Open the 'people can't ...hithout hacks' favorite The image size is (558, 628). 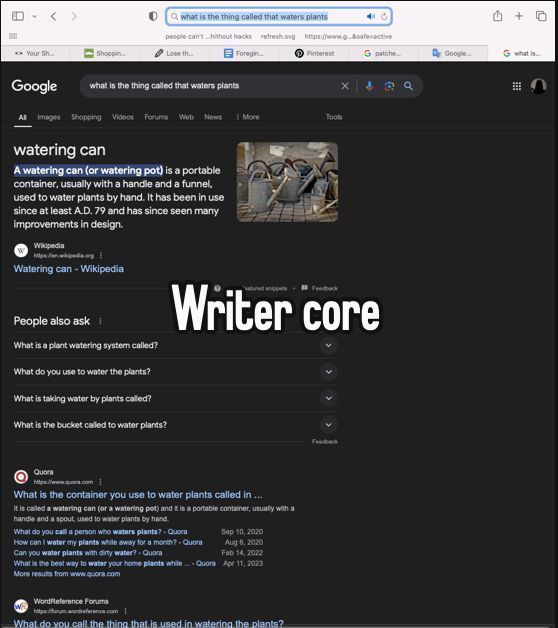pos(208,36)
